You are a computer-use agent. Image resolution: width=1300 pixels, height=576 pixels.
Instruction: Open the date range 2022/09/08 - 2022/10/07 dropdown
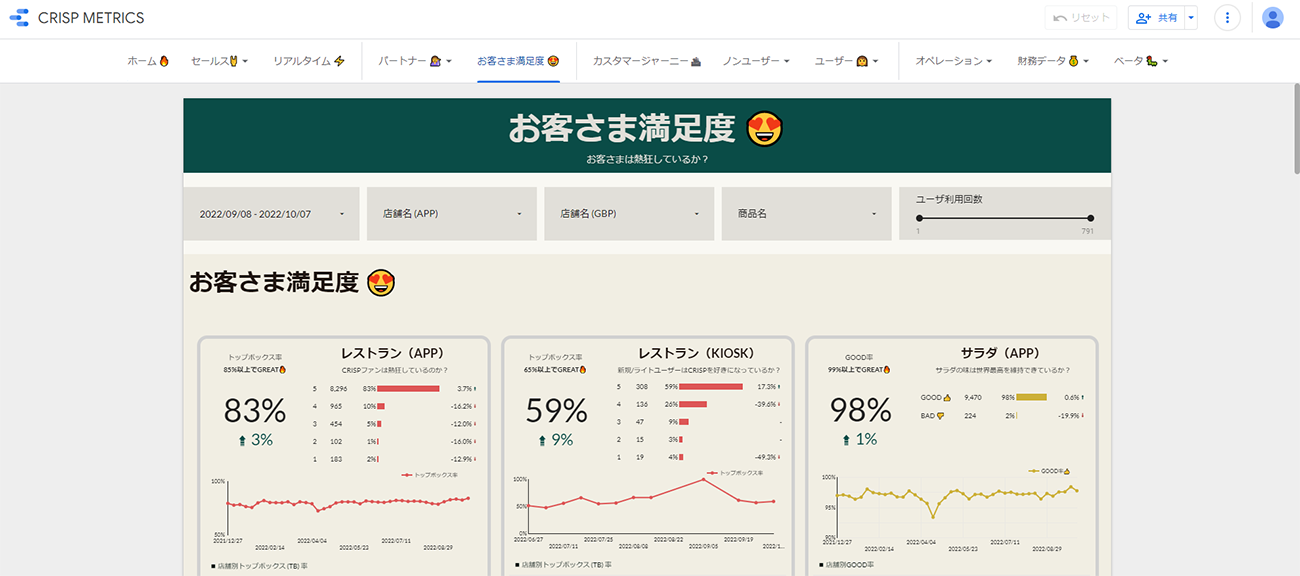[271, 214]
